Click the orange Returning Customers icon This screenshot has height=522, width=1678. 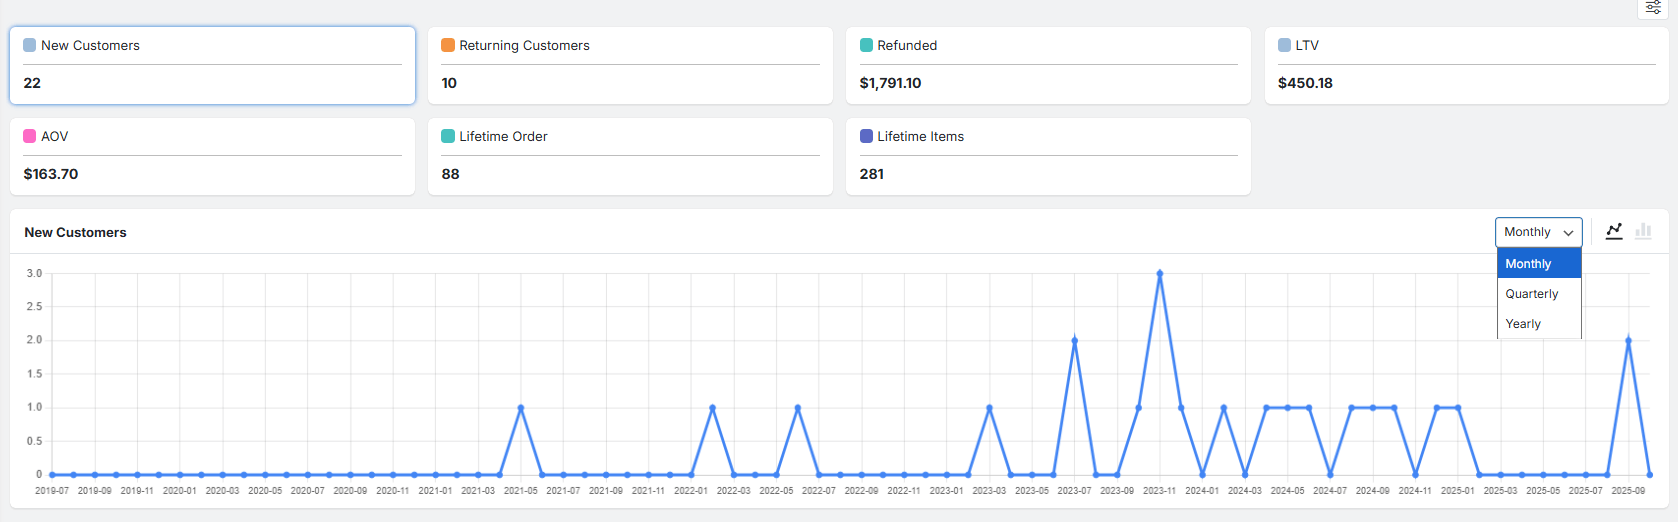coord(448,45)
